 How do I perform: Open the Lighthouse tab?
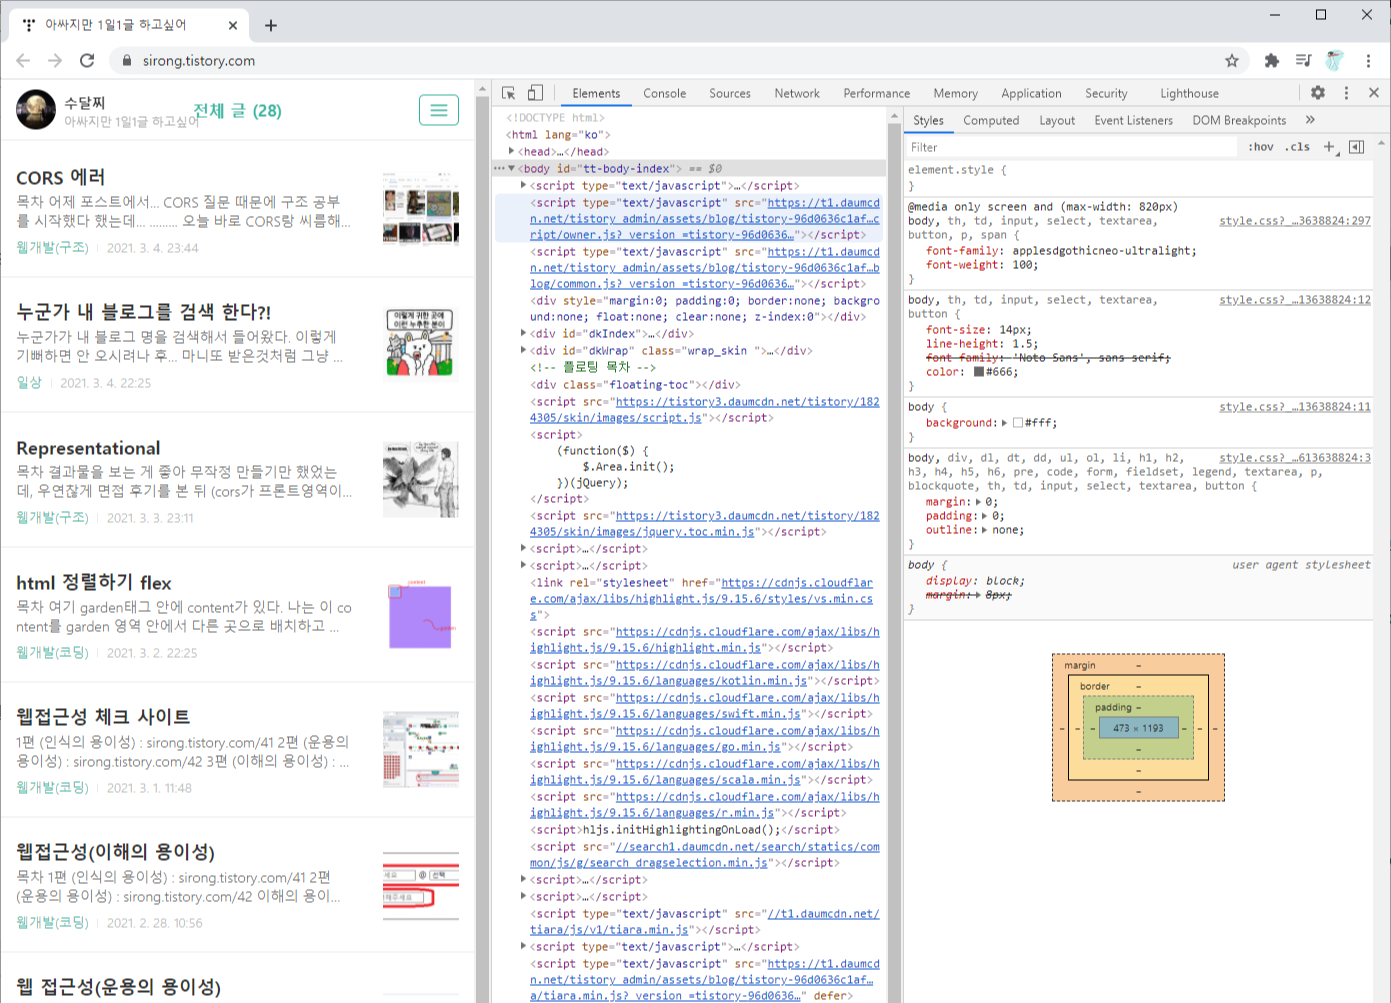[1189, 93]
